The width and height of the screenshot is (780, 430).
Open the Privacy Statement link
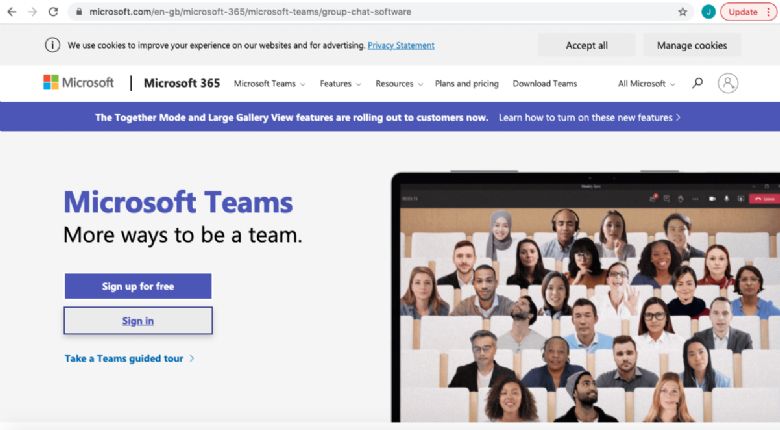pyautogui.click(x=401, y=45)
